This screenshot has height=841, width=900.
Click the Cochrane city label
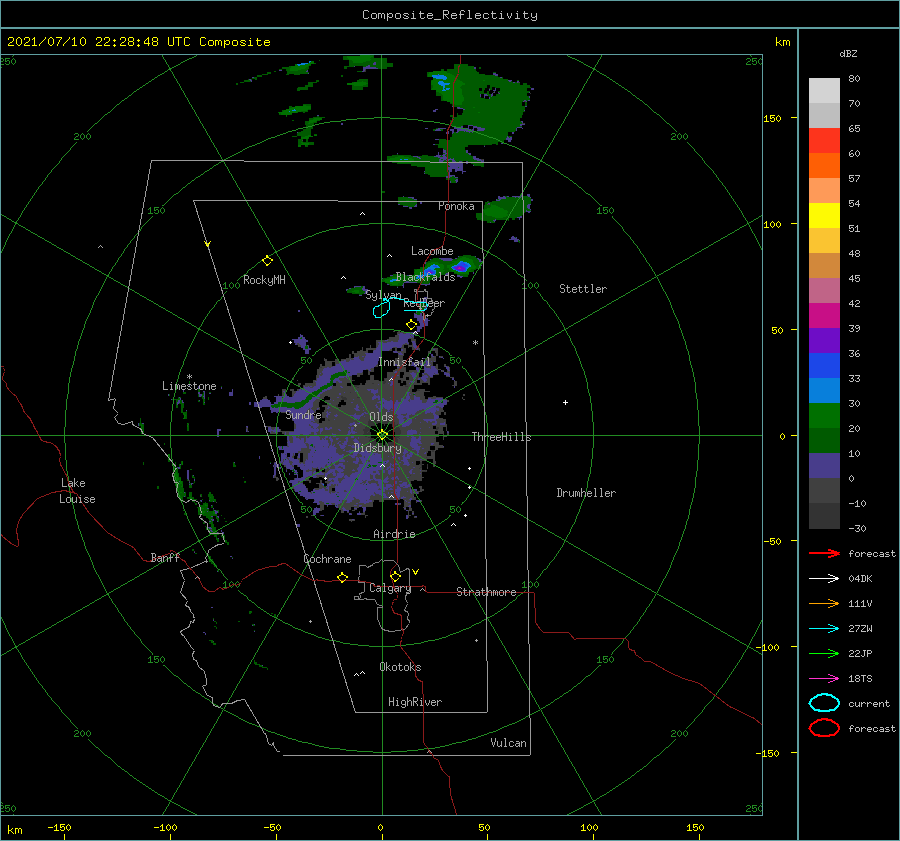[x=327, y=559]
